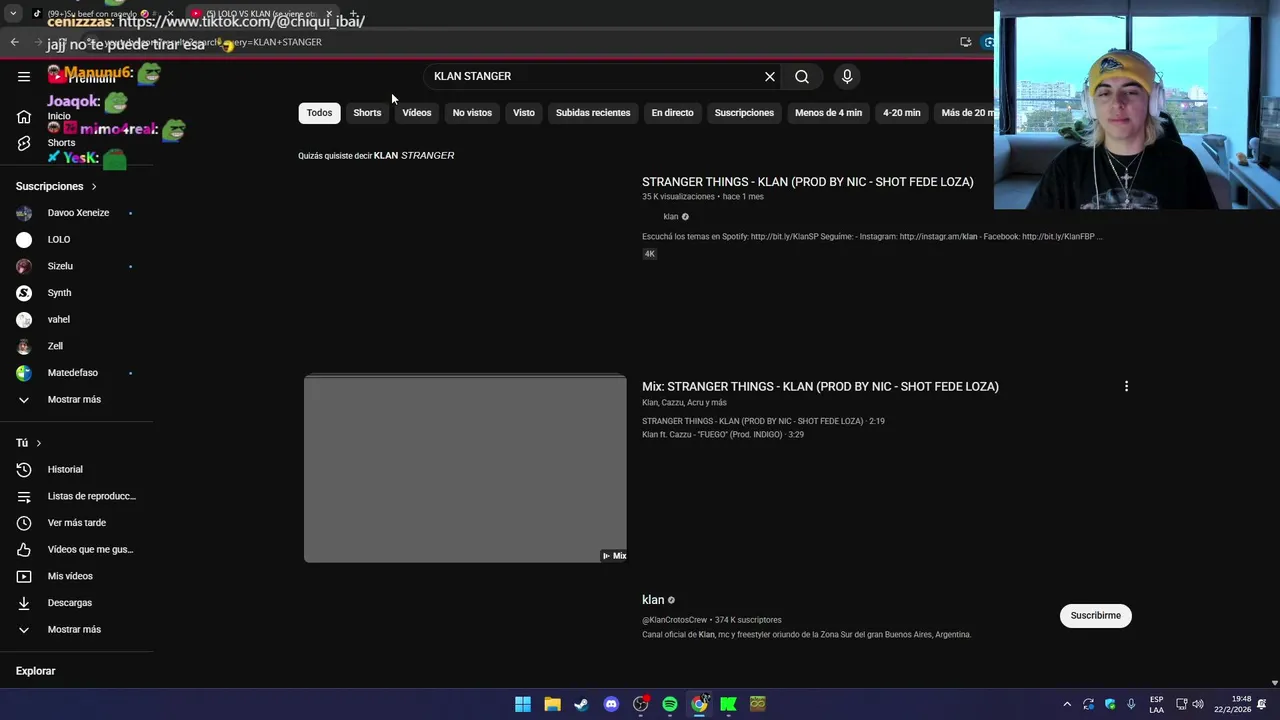Screen dimensions: 1280x720
Task: Click klan uploader name under first video
Action: (671, 217)
